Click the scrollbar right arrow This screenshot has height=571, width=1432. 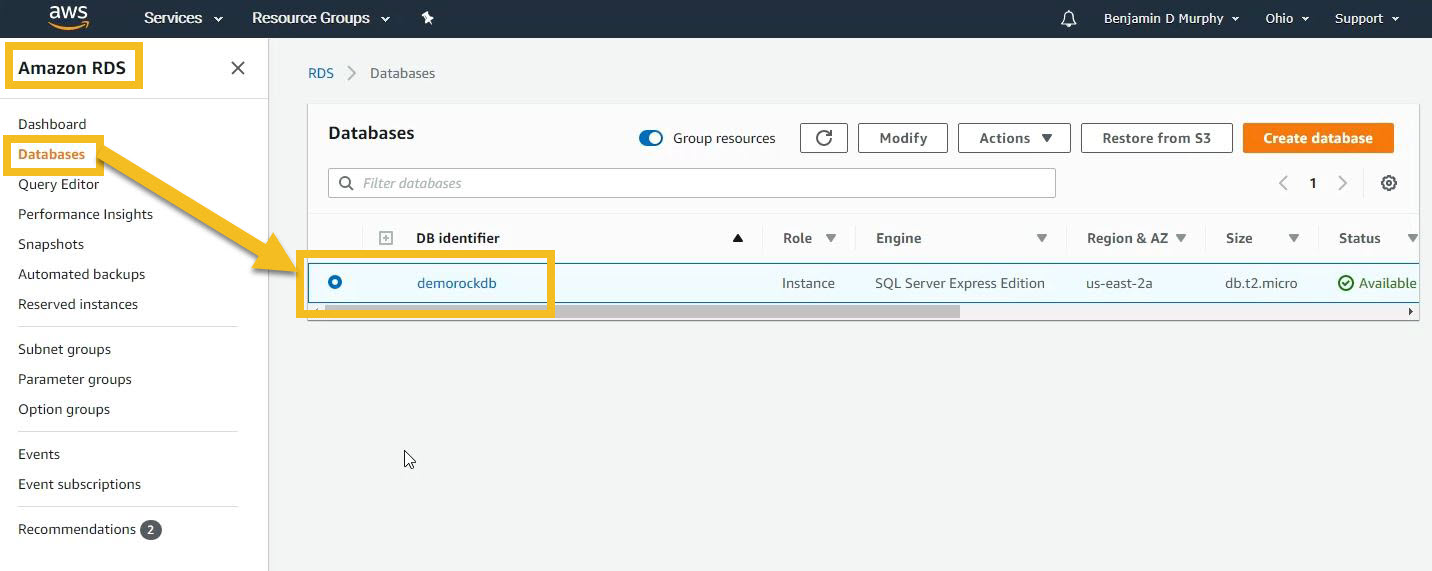(1411, 312)
